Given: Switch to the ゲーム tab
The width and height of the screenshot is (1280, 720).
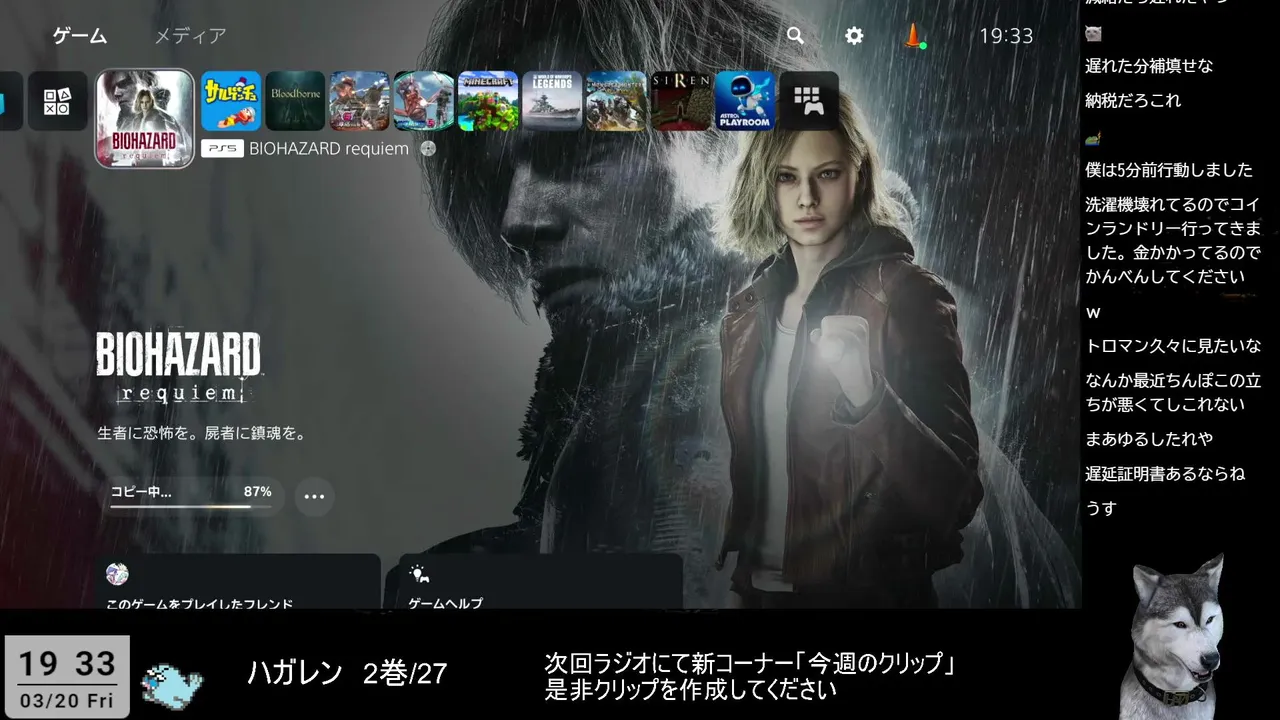Looking at the screenshot, I should pos(80,36).
